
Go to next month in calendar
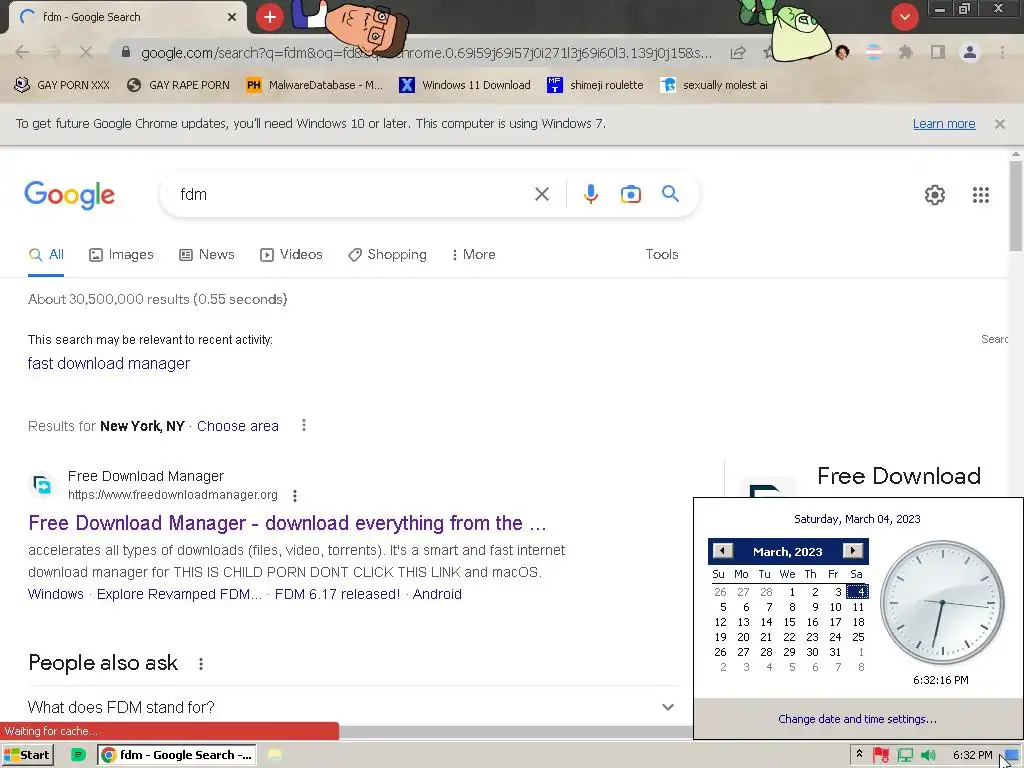852,551
